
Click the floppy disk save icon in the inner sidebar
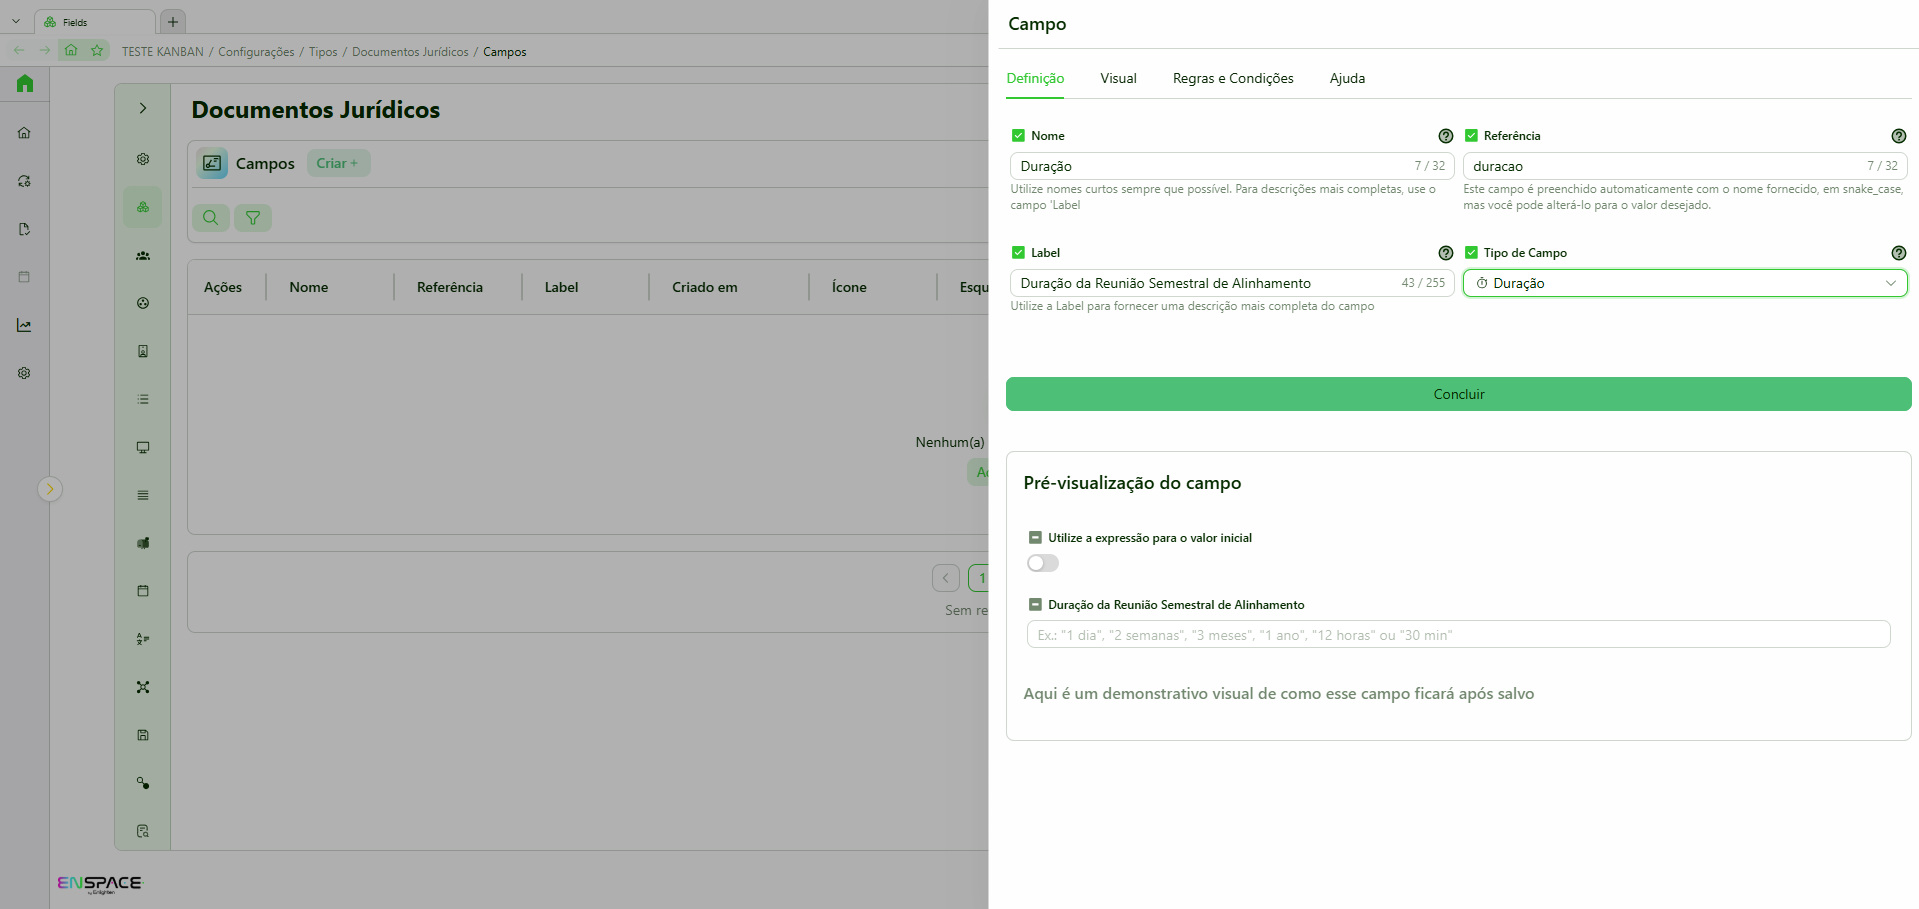143,735
